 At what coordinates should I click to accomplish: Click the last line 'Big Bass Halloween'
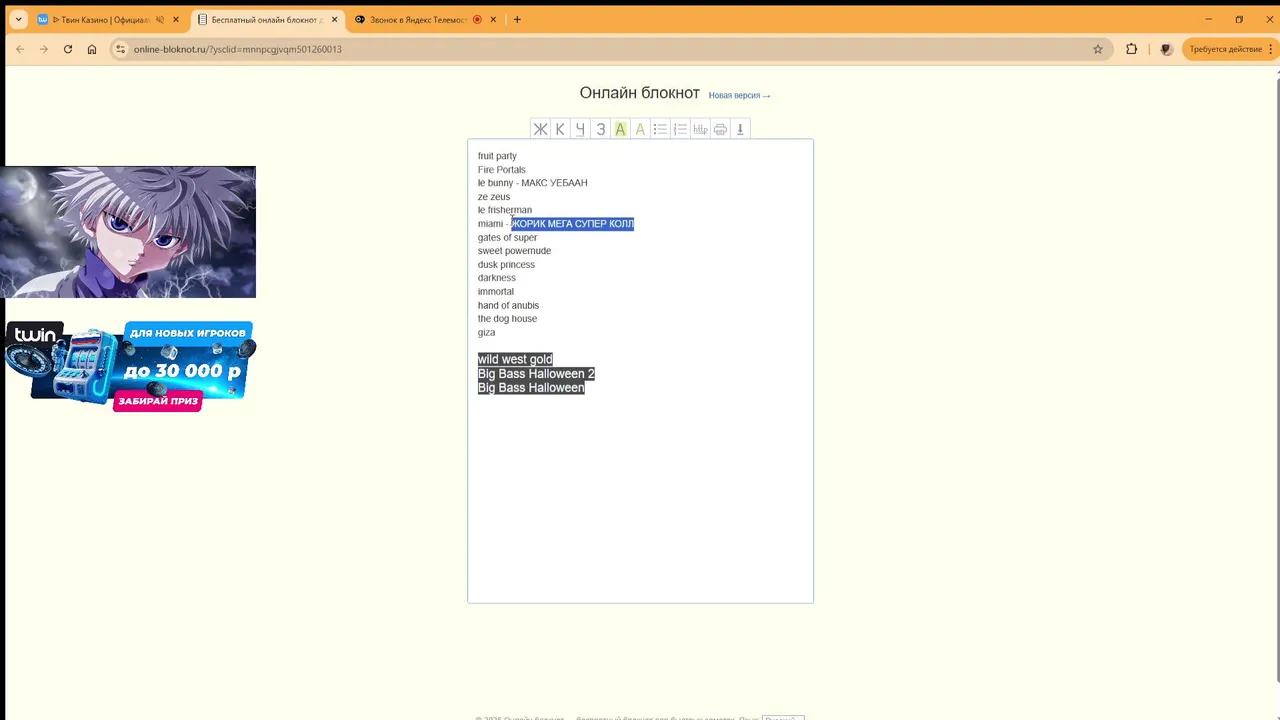(x=531, y=388)
